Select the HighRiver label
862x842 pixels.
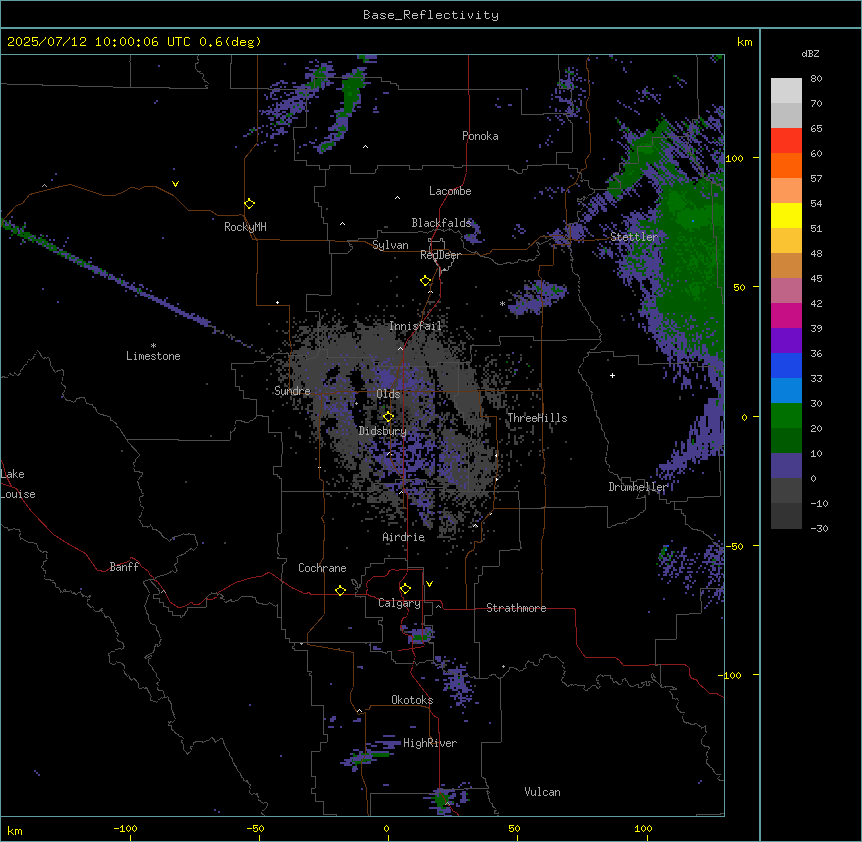click(430, 743)
